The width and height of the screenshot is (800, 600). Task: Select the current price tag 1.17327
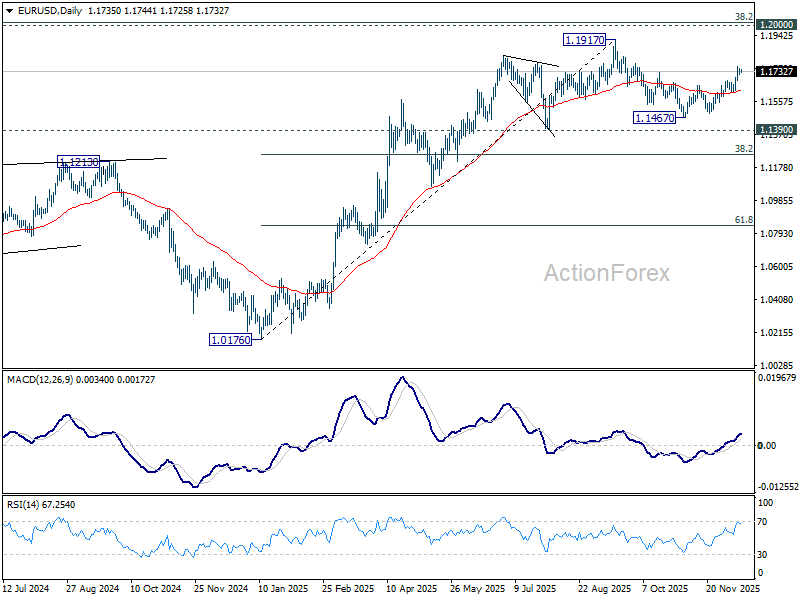(777, 71)
